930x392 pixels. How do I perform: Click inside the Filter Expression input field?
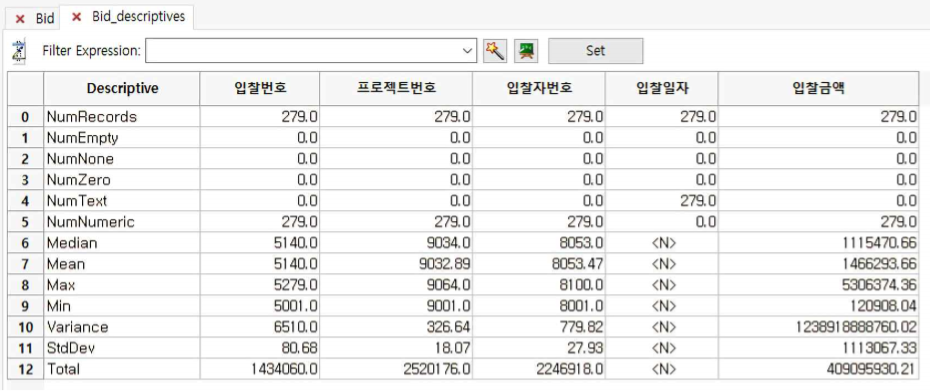302,51
